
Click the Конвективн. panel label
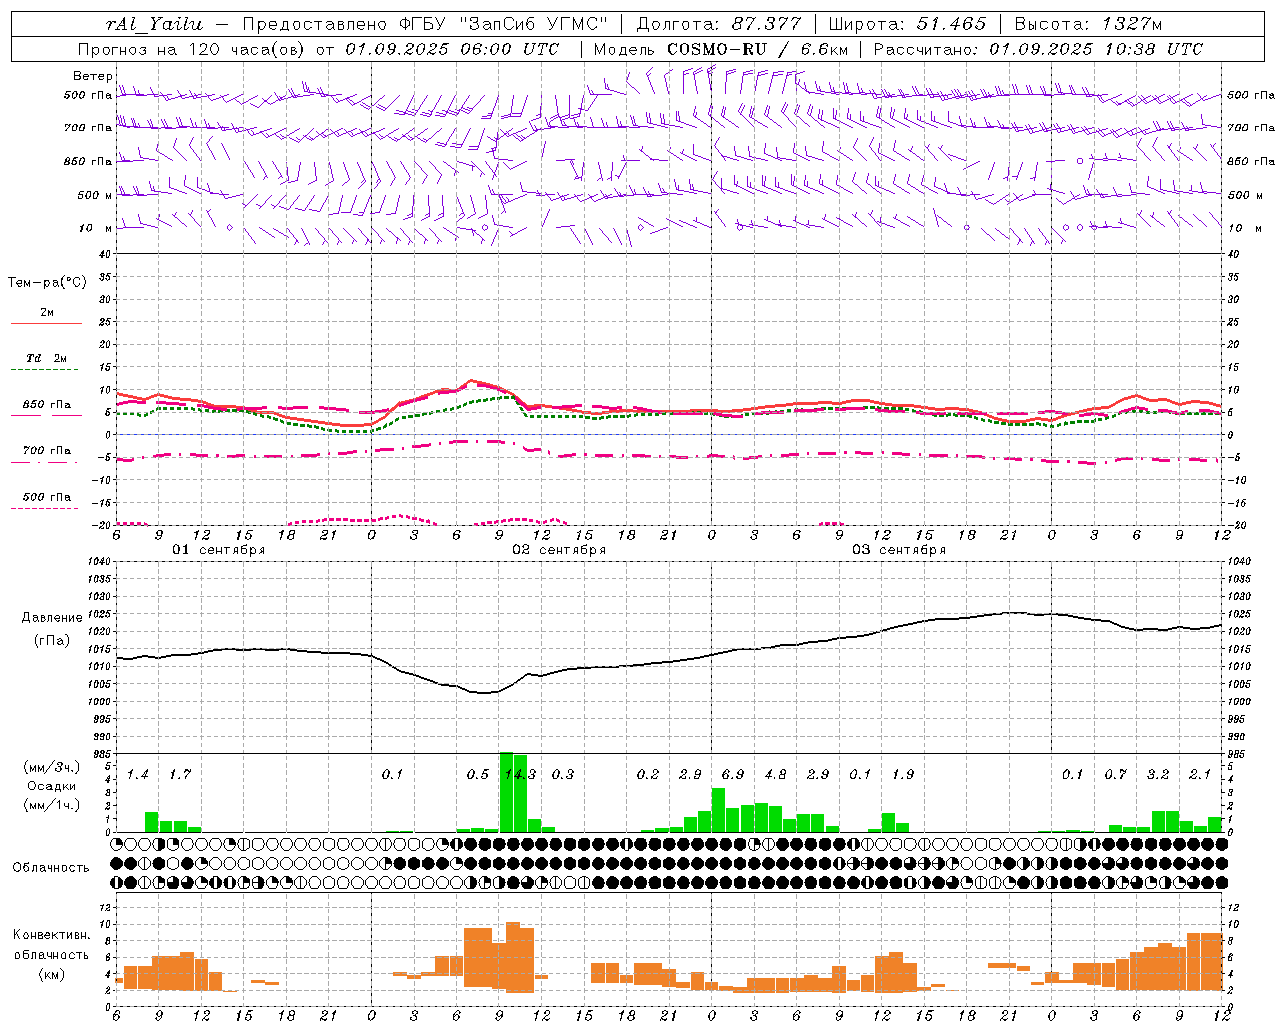(52, 935)
